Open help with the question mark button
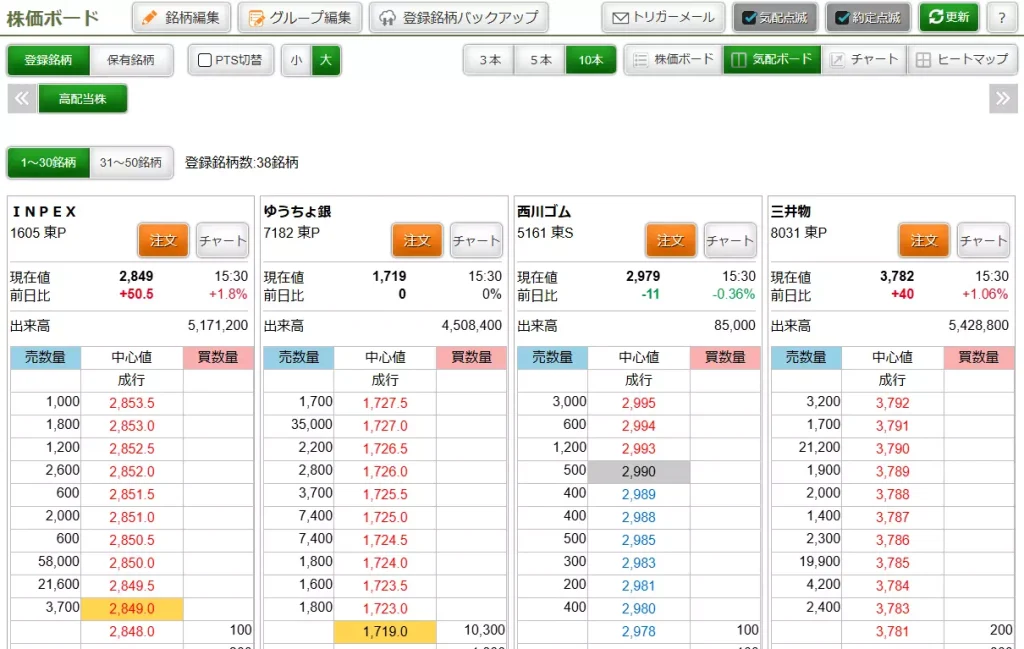Screen dimensions: 1024x649 1002,17
